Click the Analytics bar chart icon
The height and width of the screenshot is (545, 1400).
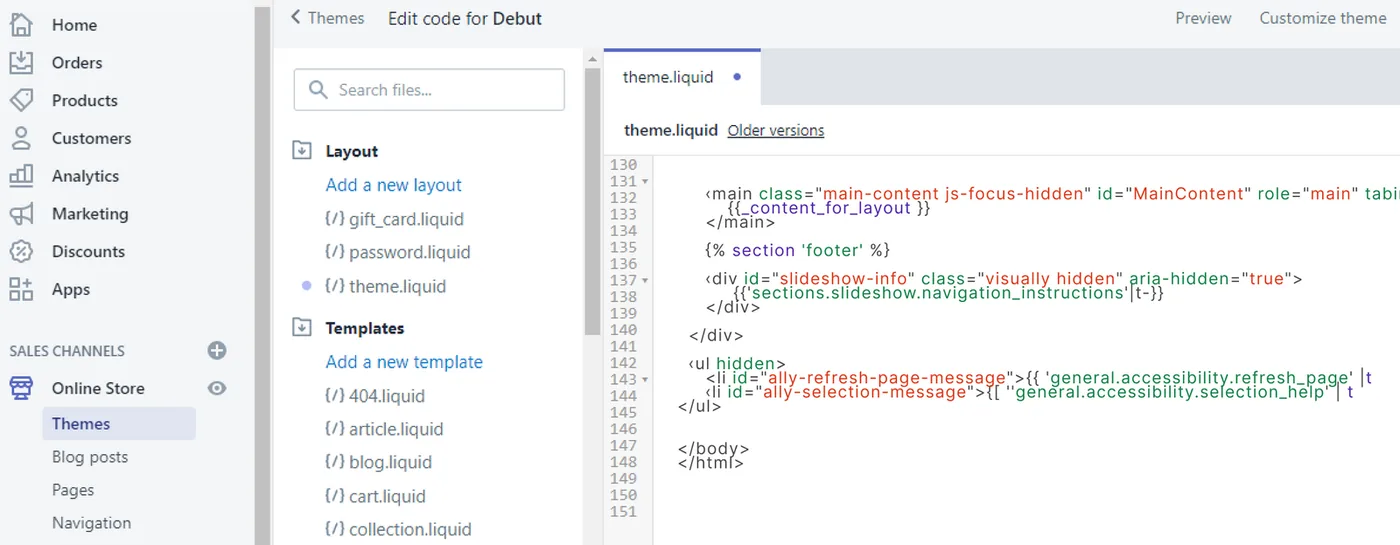point(21,176)
